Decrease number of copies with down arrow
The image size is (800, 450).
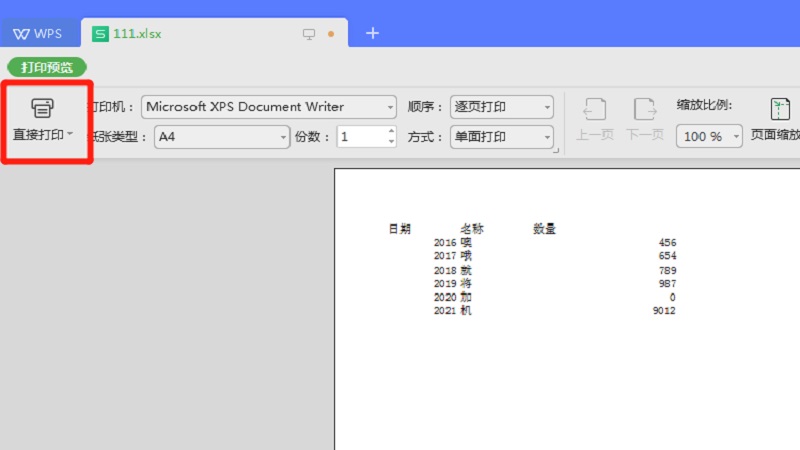[x=391, y=142]
